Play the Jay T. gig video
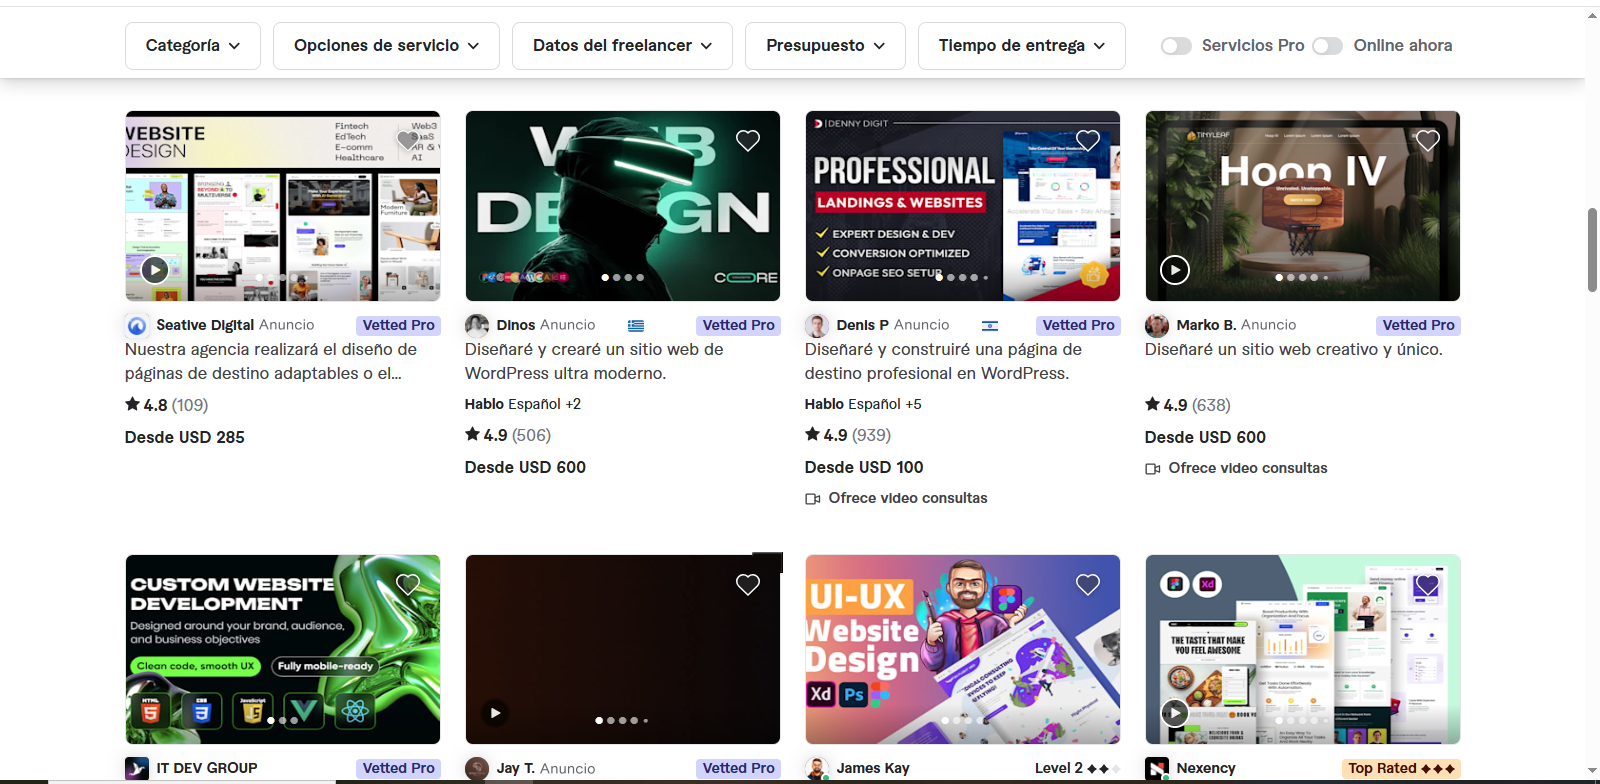Image resolution: width=1600 pixels, height=784 pixels. point(495,713)
